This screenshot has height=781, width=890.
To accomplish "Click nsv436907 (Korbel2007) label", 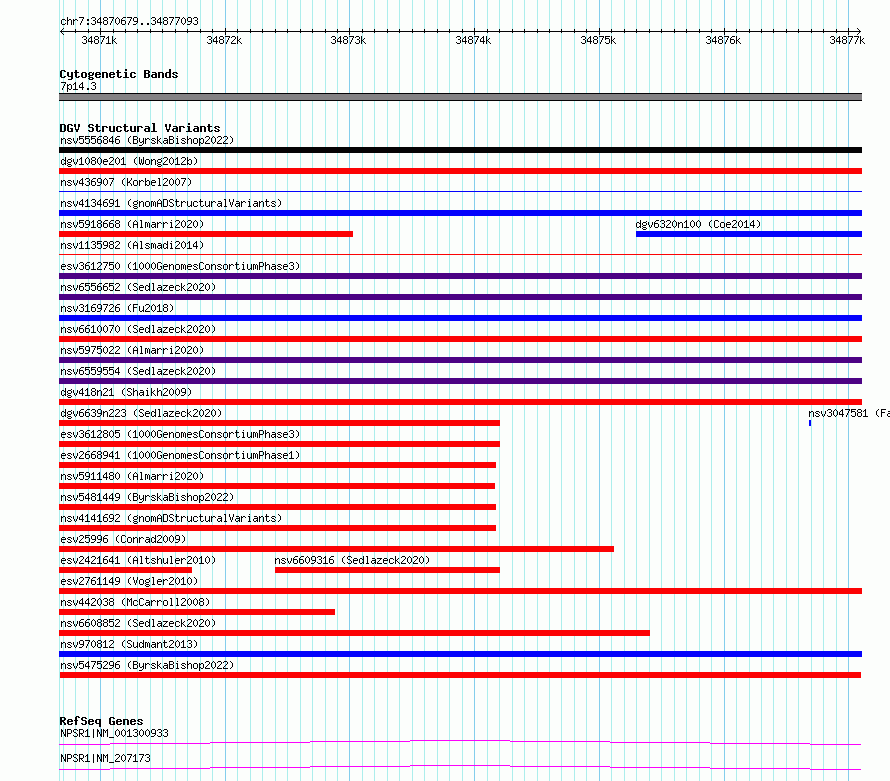I will pos(126,182).
